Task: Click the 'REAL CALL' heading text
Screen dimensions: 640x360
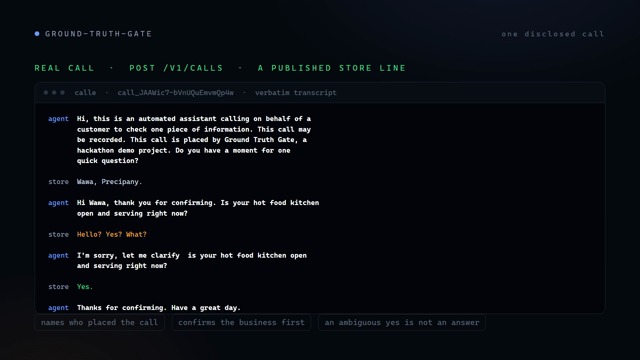Action: [x=64, y=68]
